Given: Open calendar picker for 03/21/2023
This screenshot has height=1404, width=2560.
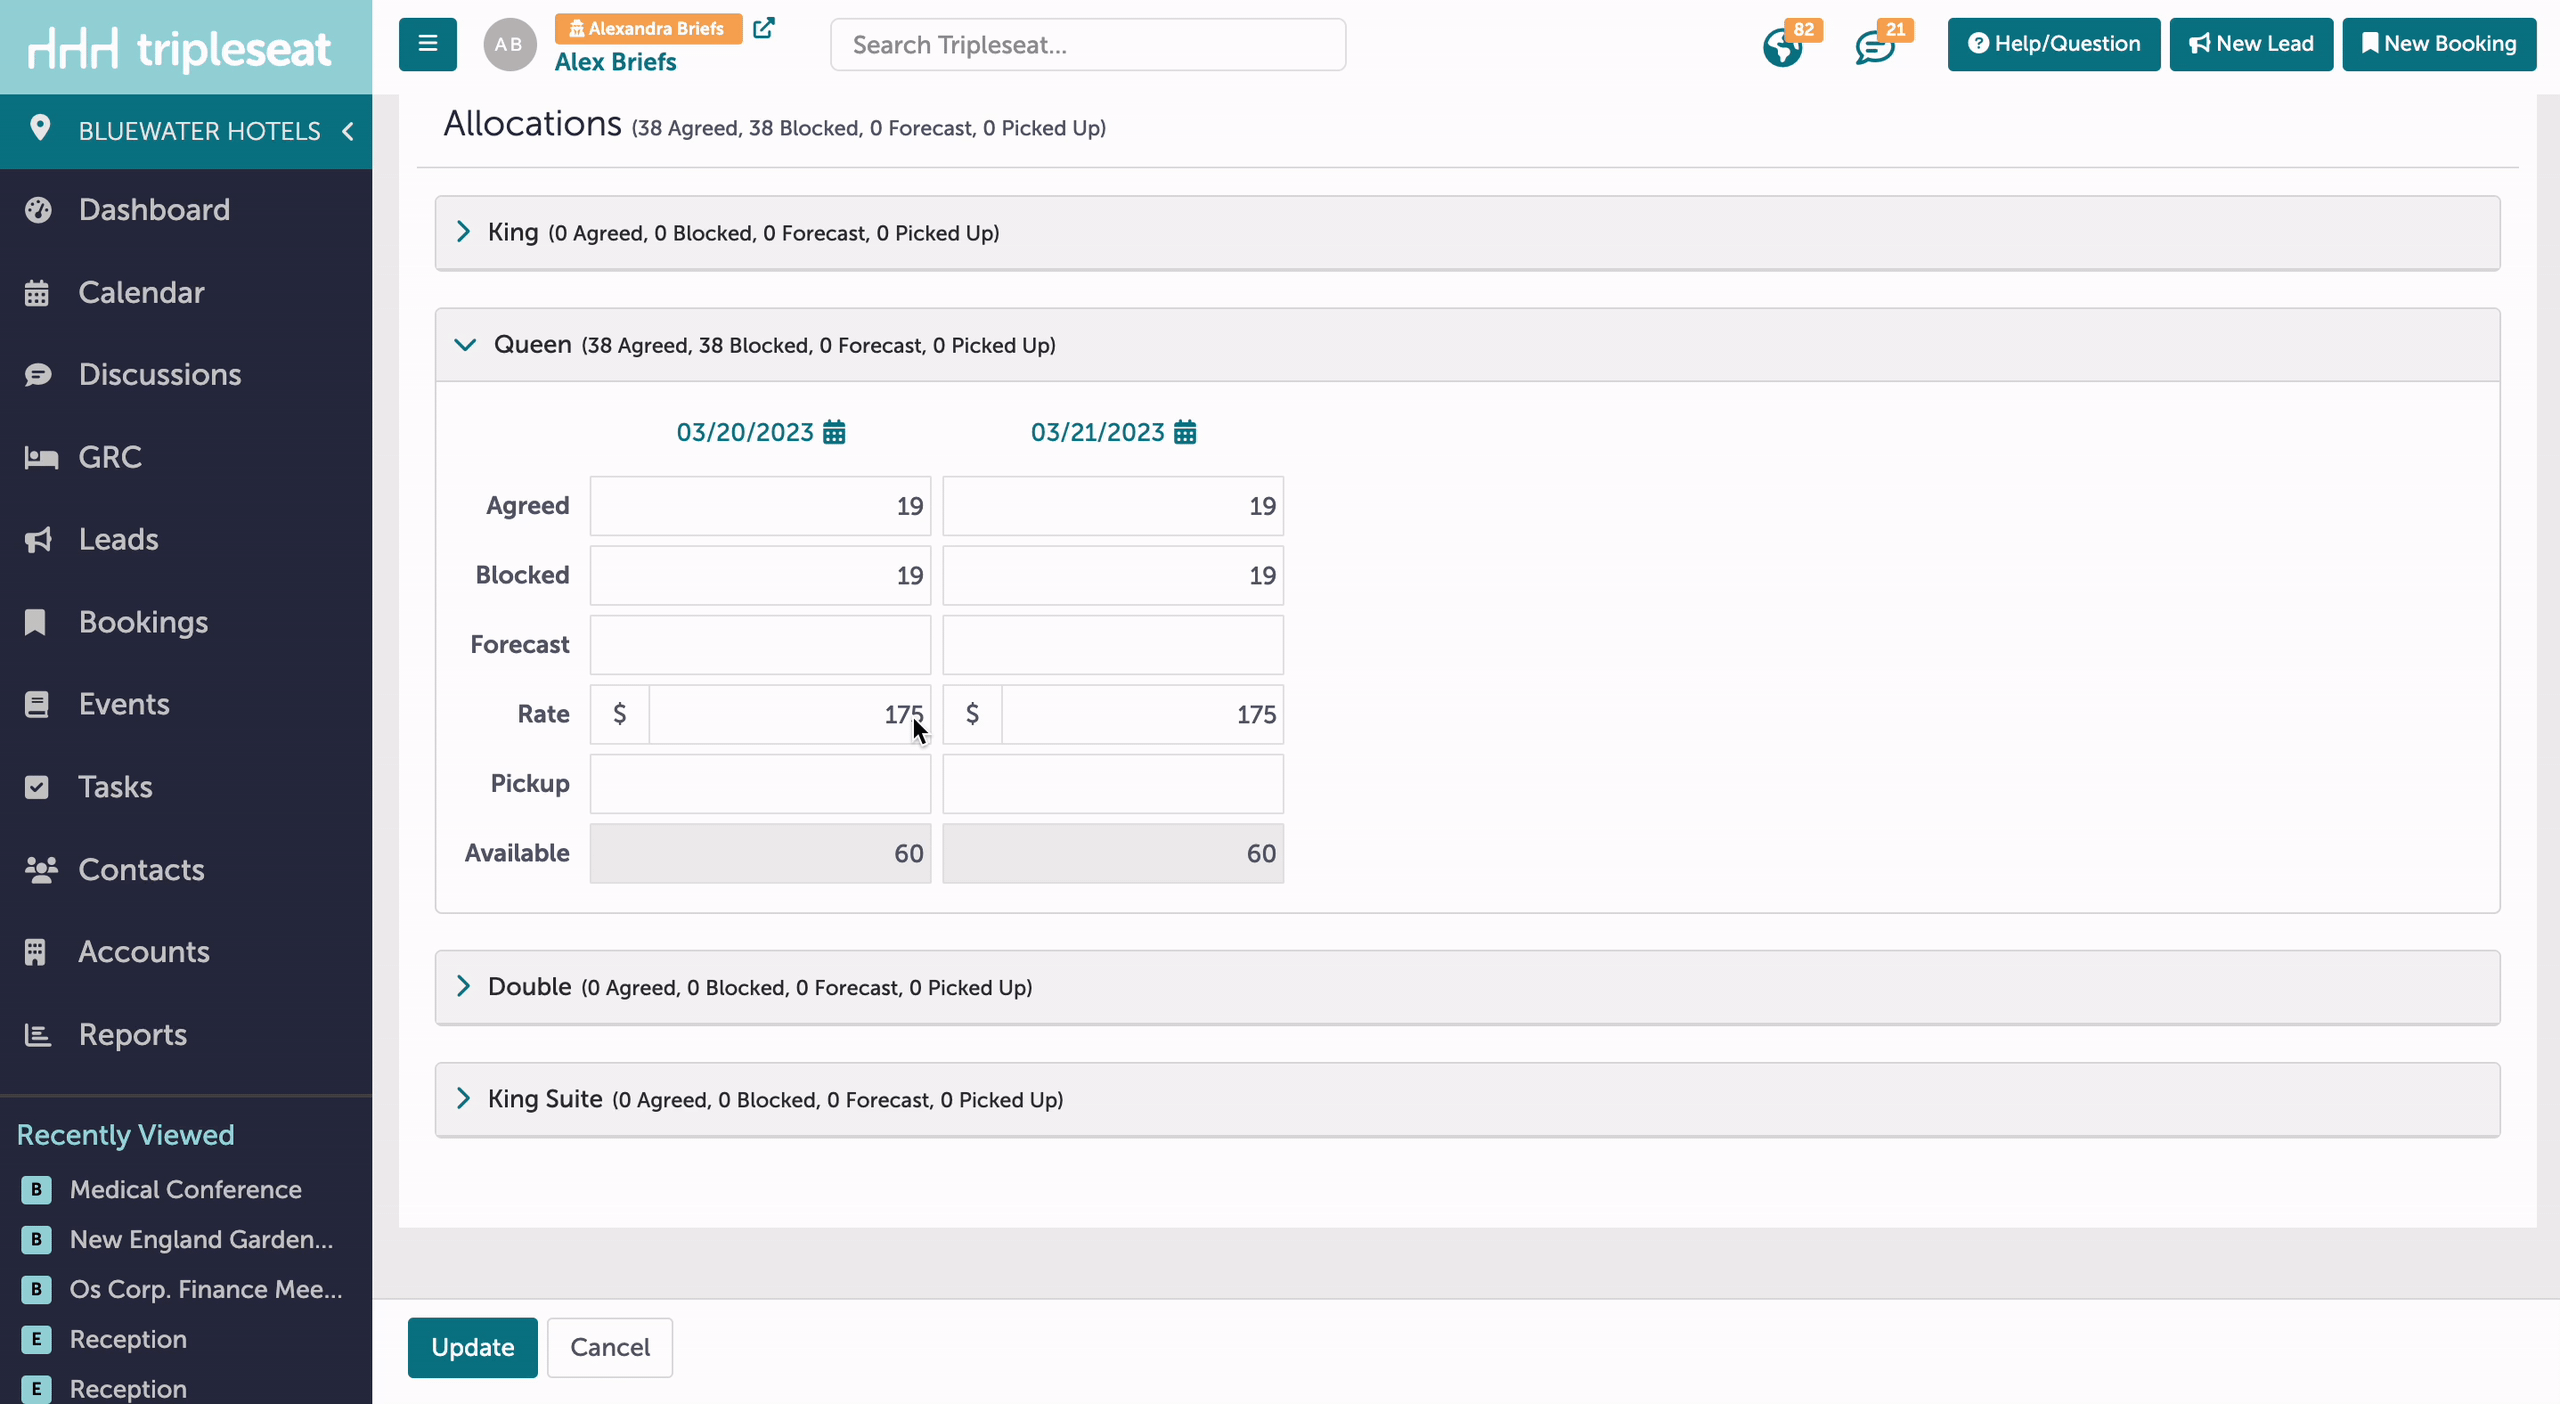Looking at the screenshot, I should point(1185,432).
